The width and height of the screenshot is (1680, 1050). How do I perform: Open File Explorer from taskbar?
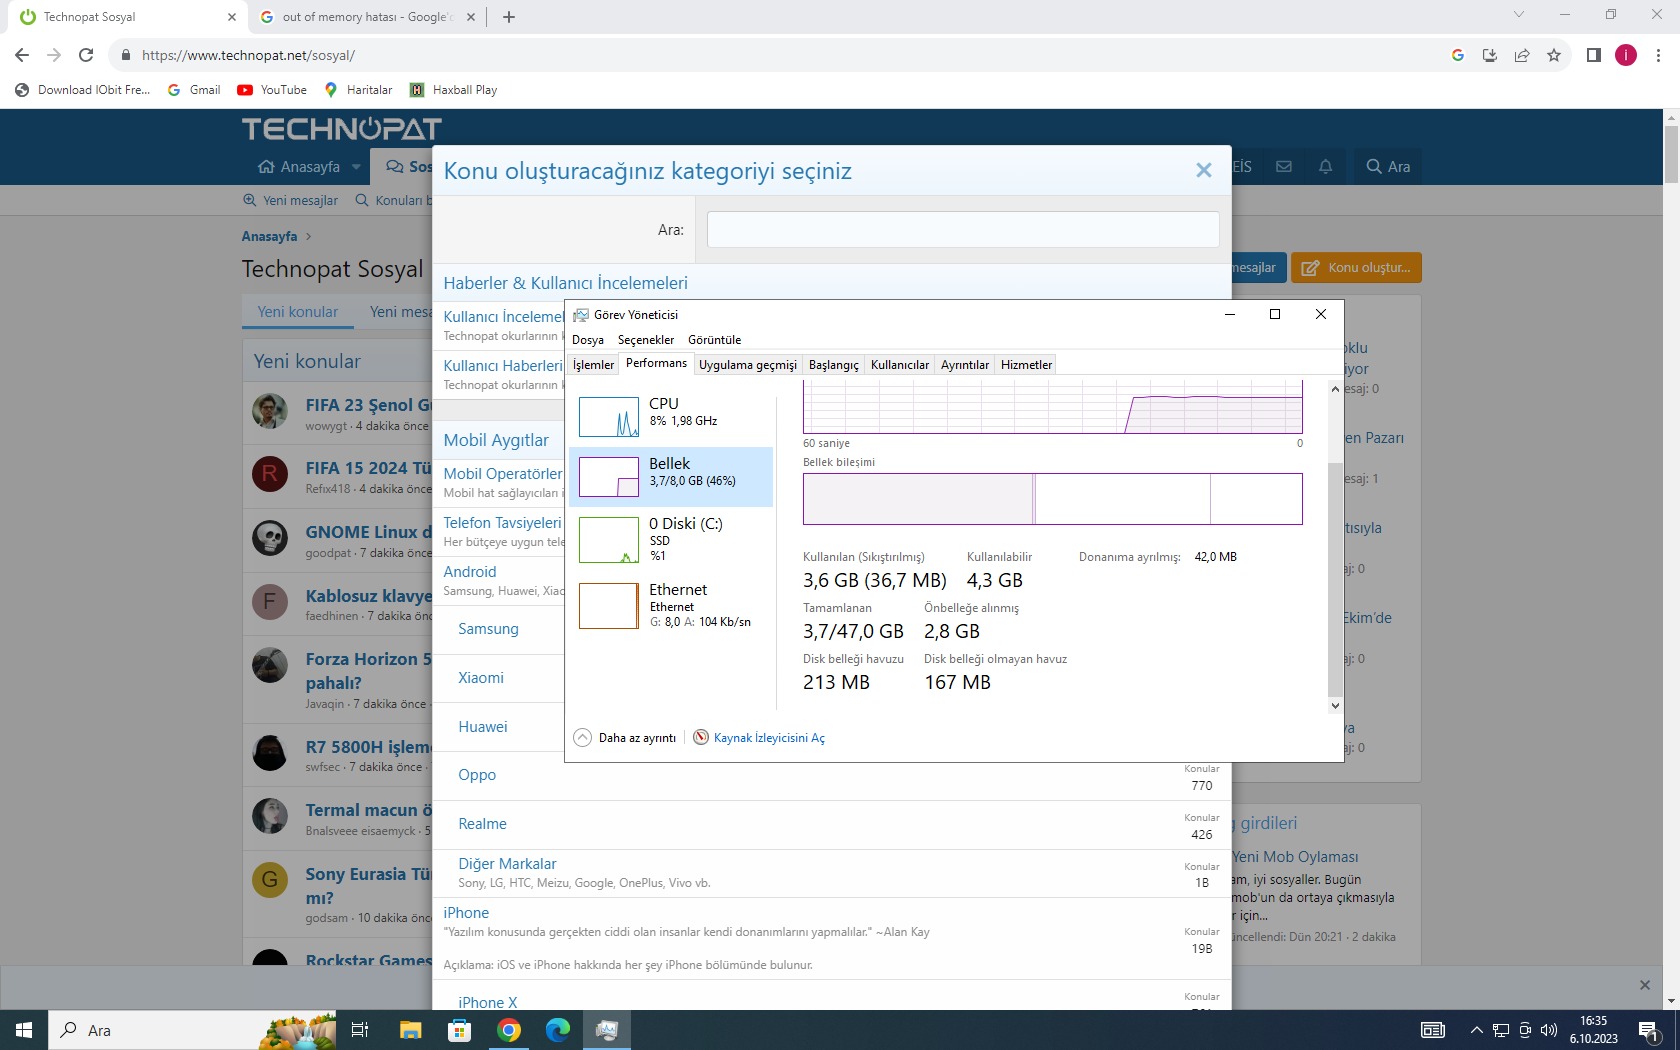click(410, 1030)
